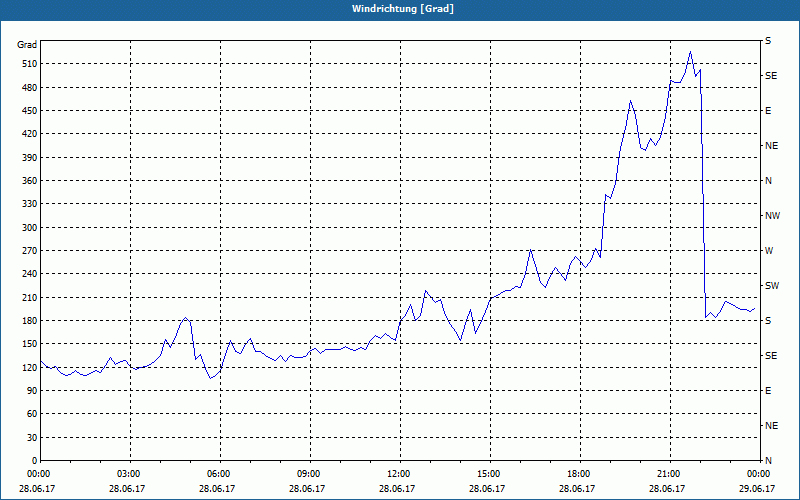Click the 360 label on the left axis

[27, 181]
